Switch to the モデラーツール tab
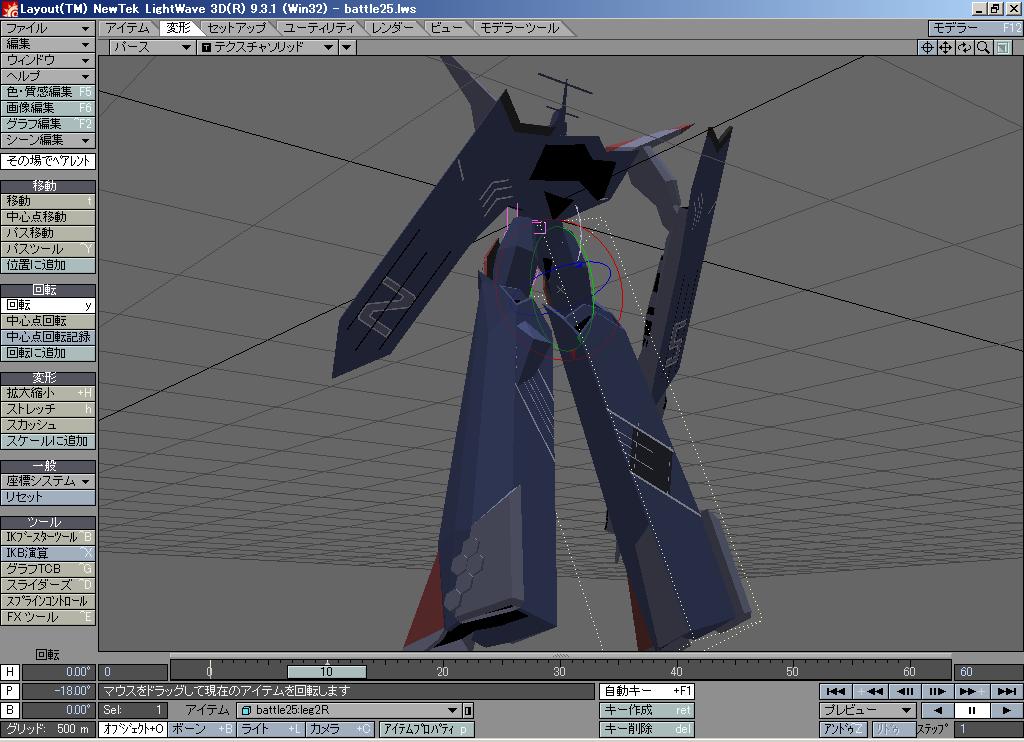This screenshot has height=742, width=1024. click(520, 28)
